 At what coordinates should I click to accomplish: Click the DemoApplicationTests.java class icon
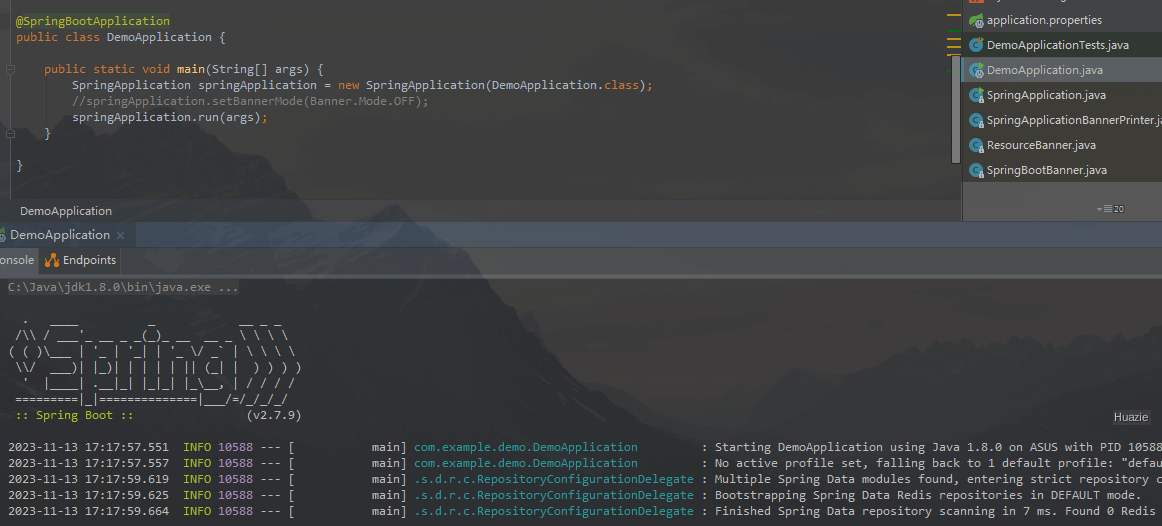tap(976, 45)
